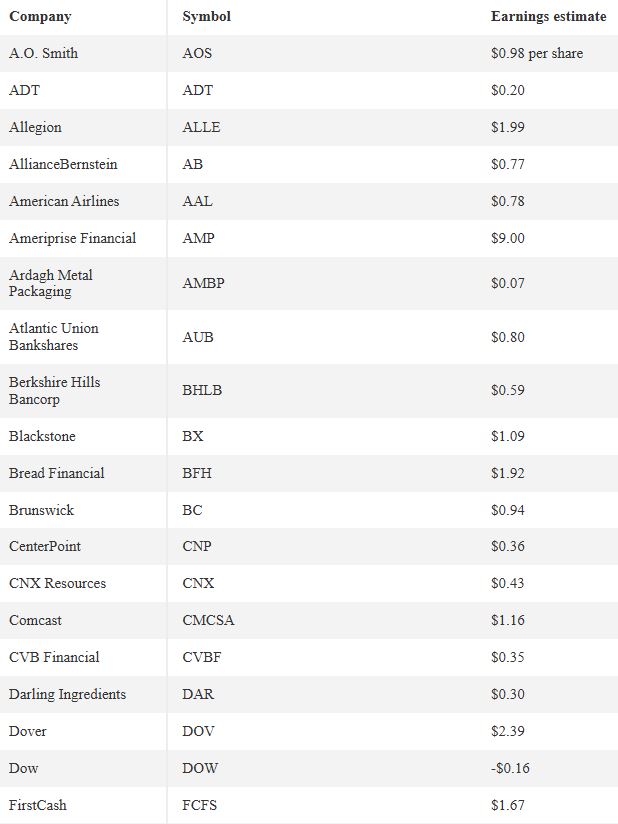The width and height of the screenshot is (618, 824).
Task: Select the Brunswick company name
Action: [42, 510]
